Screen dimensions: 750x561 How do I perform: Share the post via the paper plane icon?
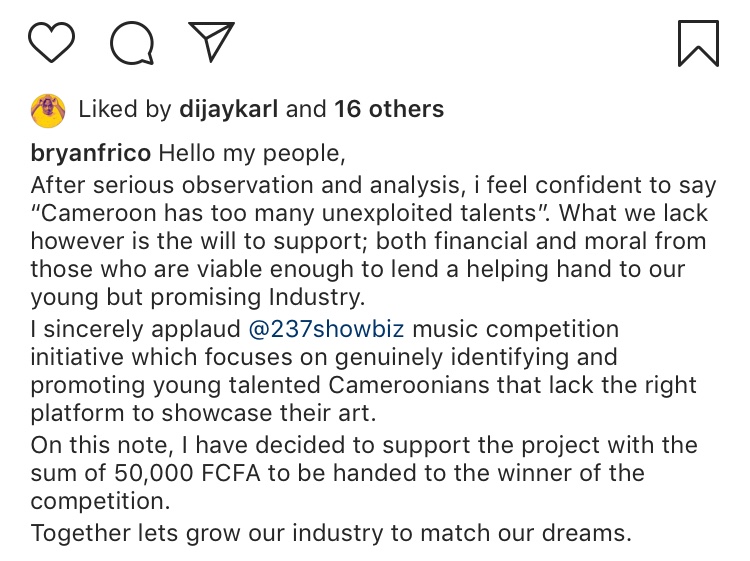pyautogui.click(x=211, y=41)
